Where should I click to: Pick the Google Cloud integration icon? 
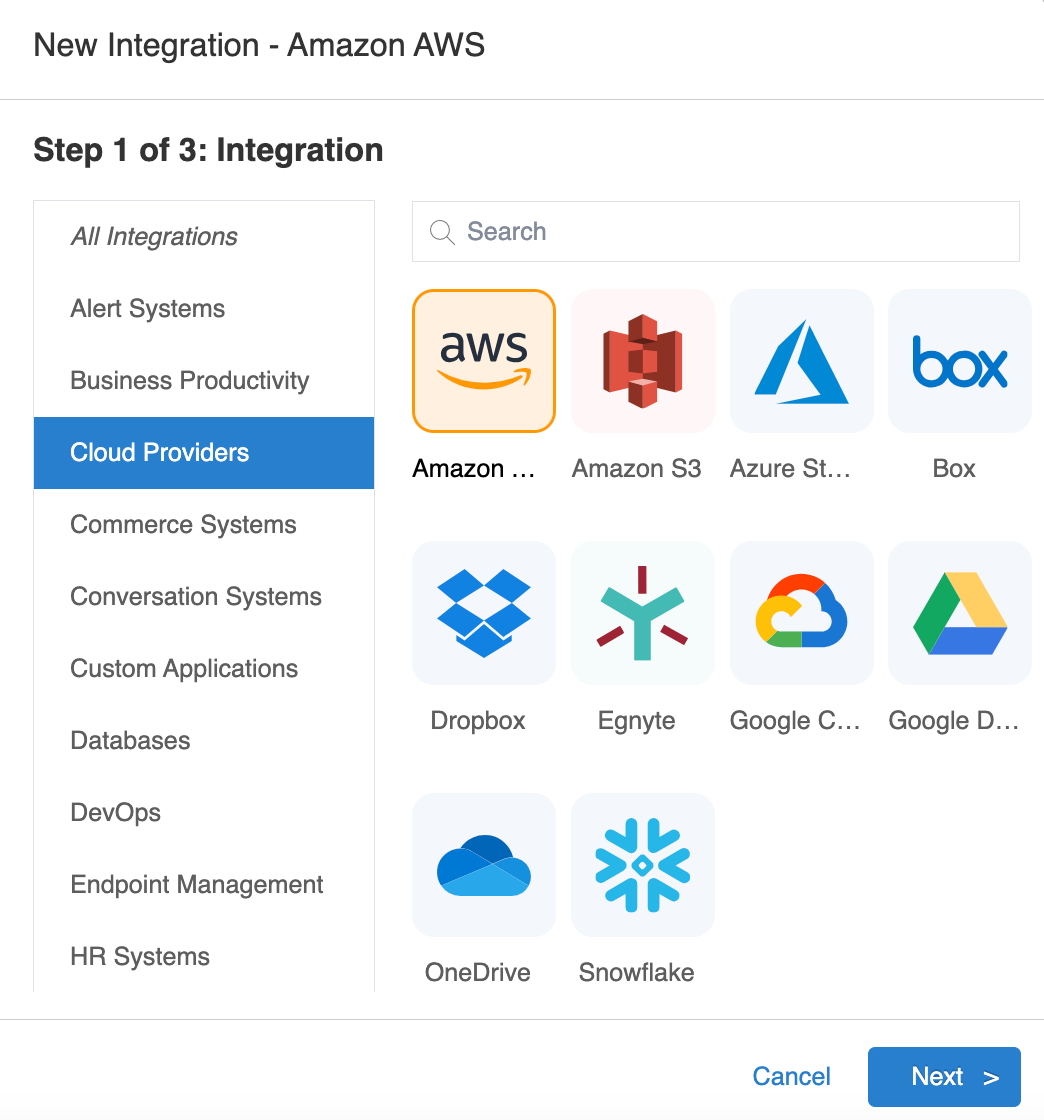[x=801, y=613]
